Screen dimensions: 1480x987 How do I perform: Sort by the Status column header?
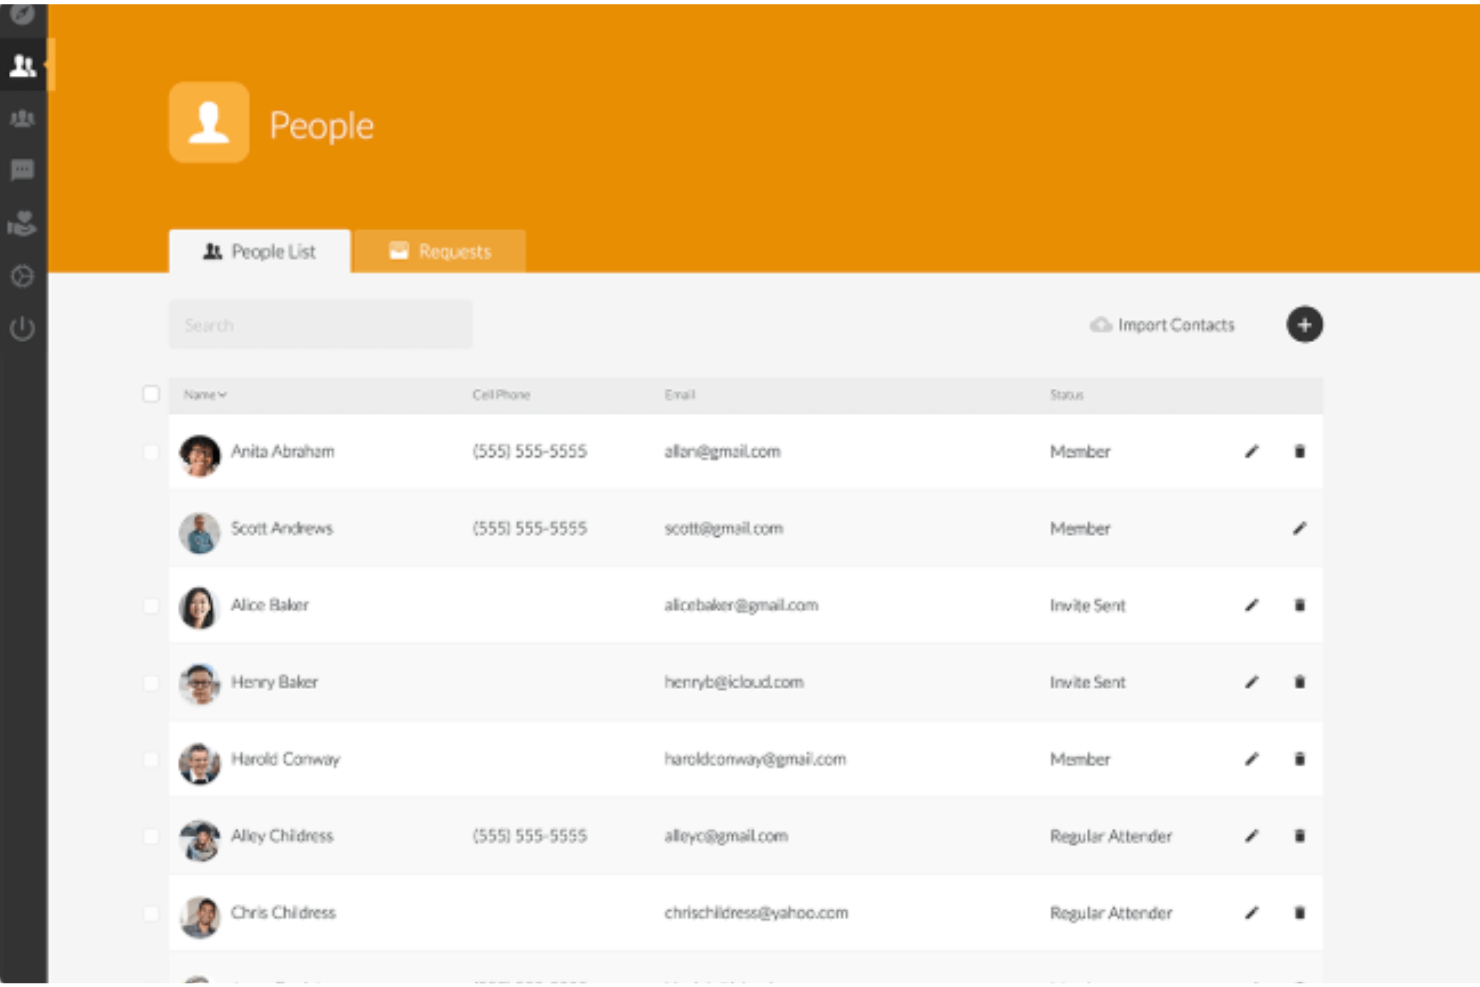tap(1067, 395)
